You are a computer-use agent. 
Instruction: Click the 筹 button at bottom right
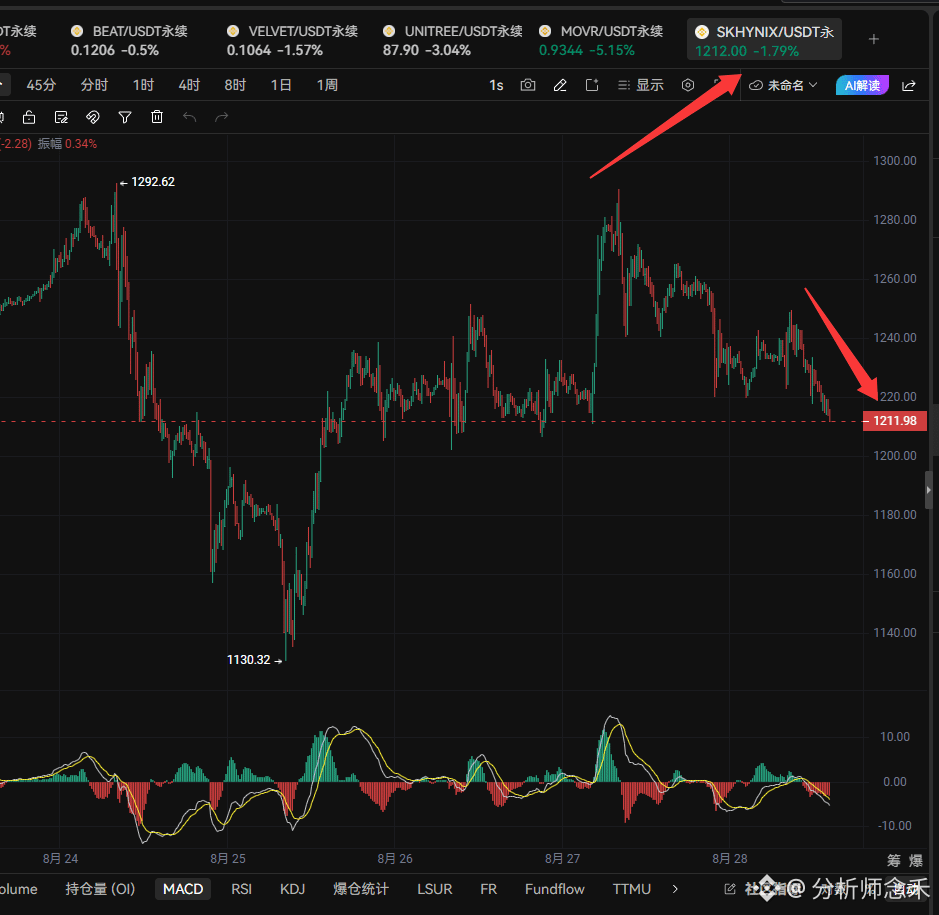[x=893, y=861]
